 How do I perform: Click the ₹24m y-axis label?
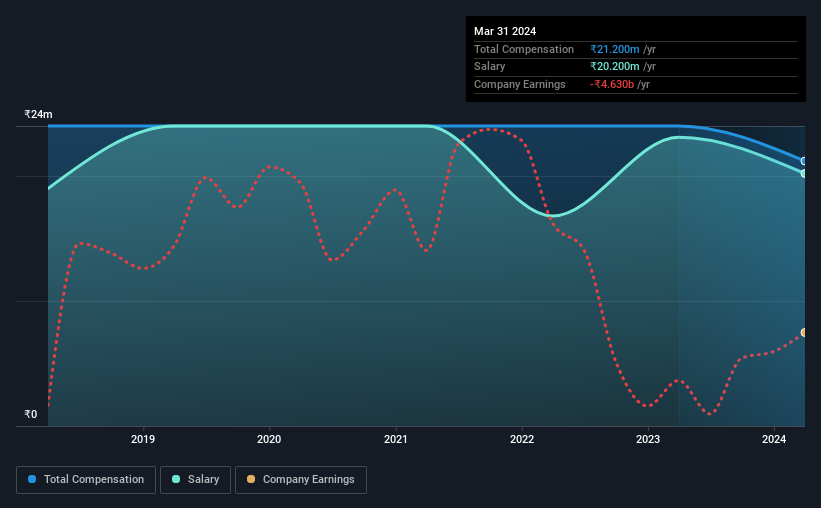38,114
